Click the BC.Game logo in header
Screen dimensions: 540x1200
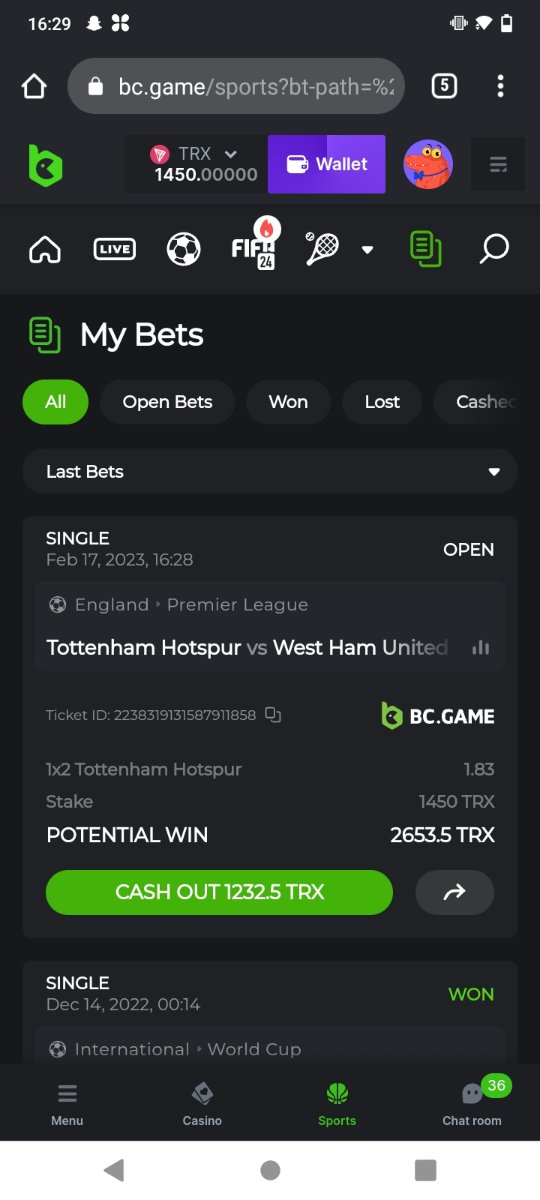[45, 165]
